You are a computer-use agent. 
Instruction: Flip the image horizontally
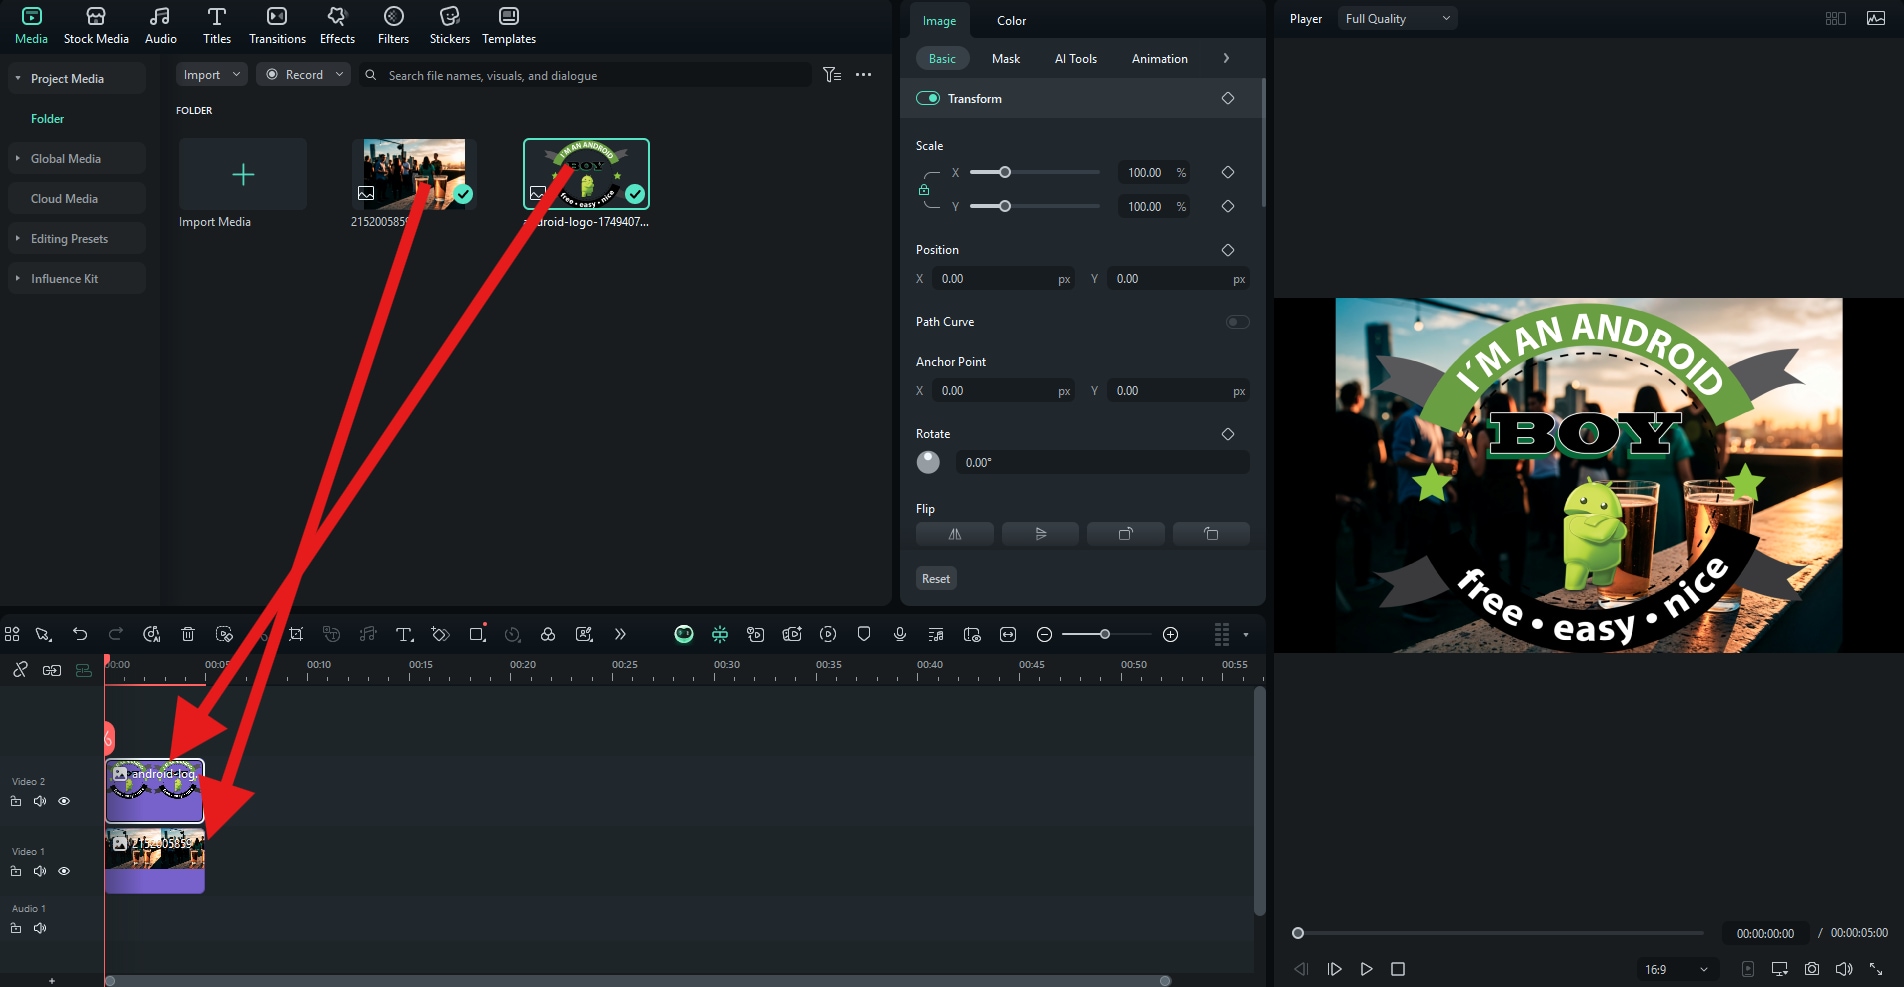pyautogui.click(x=955, y=534)
